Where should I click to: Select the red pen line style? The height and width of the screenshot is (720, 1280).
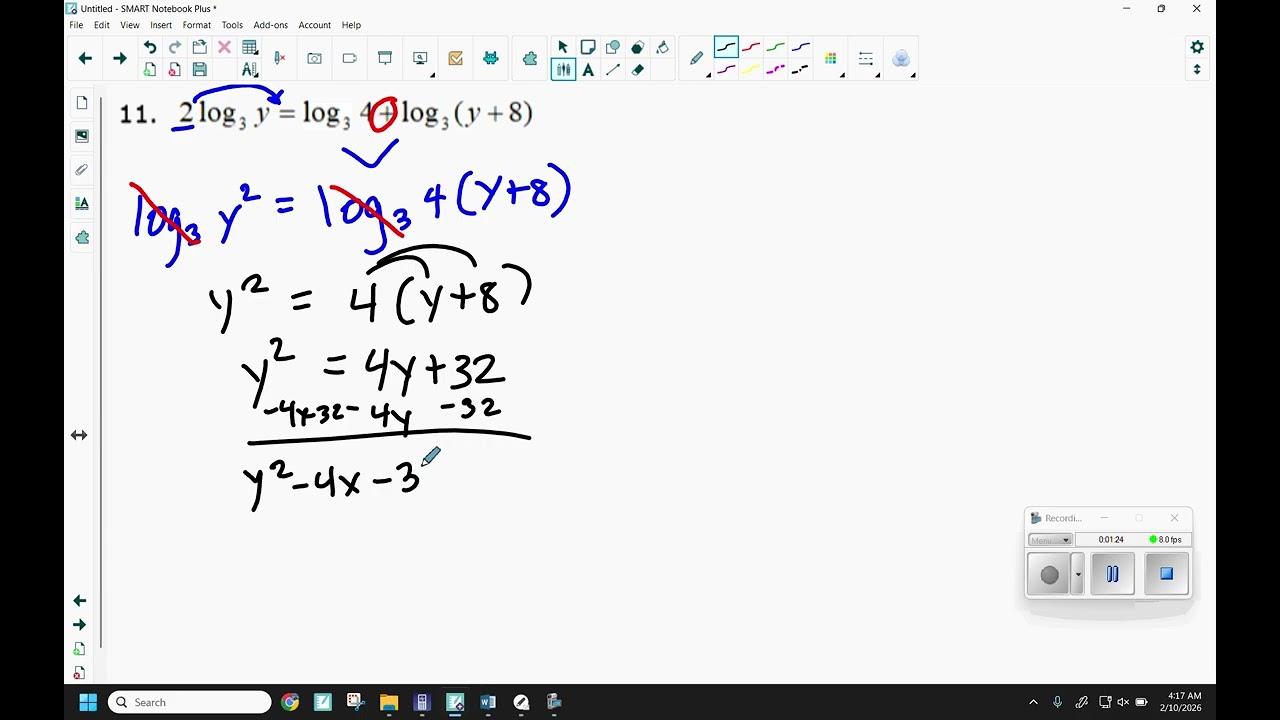pos(751,47)
